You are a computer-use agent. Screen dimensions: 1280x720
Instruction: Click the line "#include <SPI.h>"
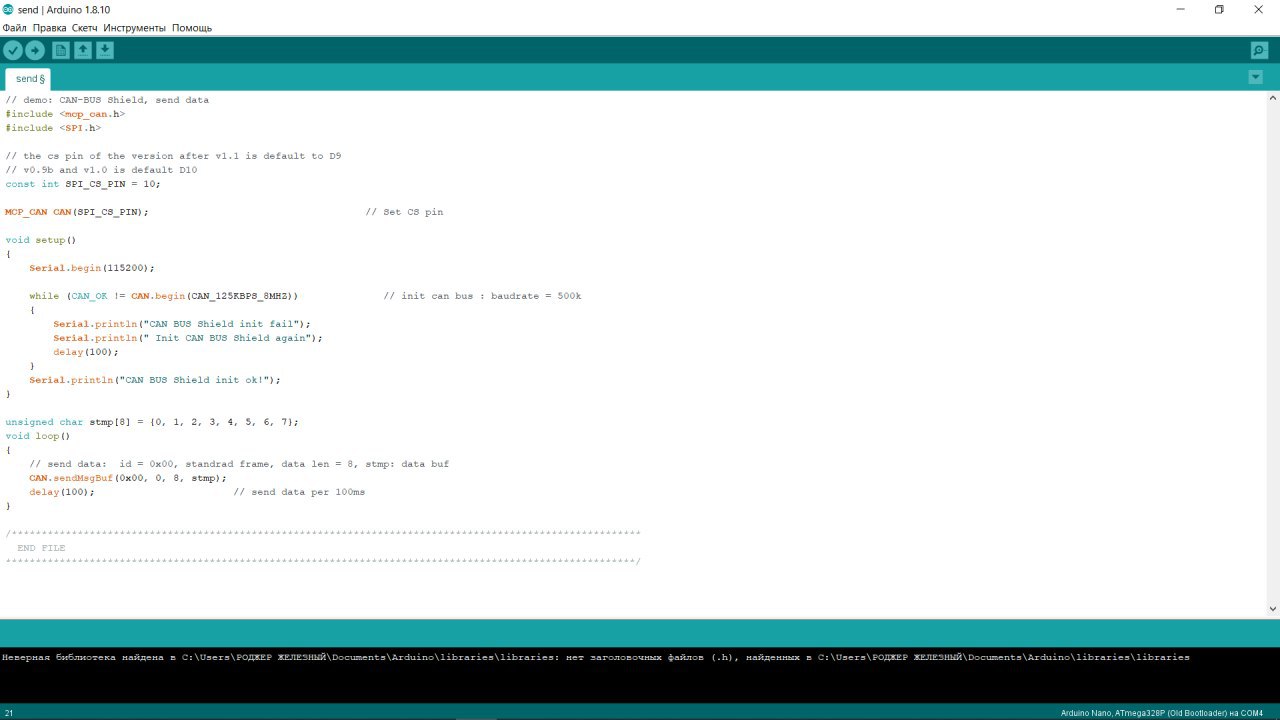[53, 128]
